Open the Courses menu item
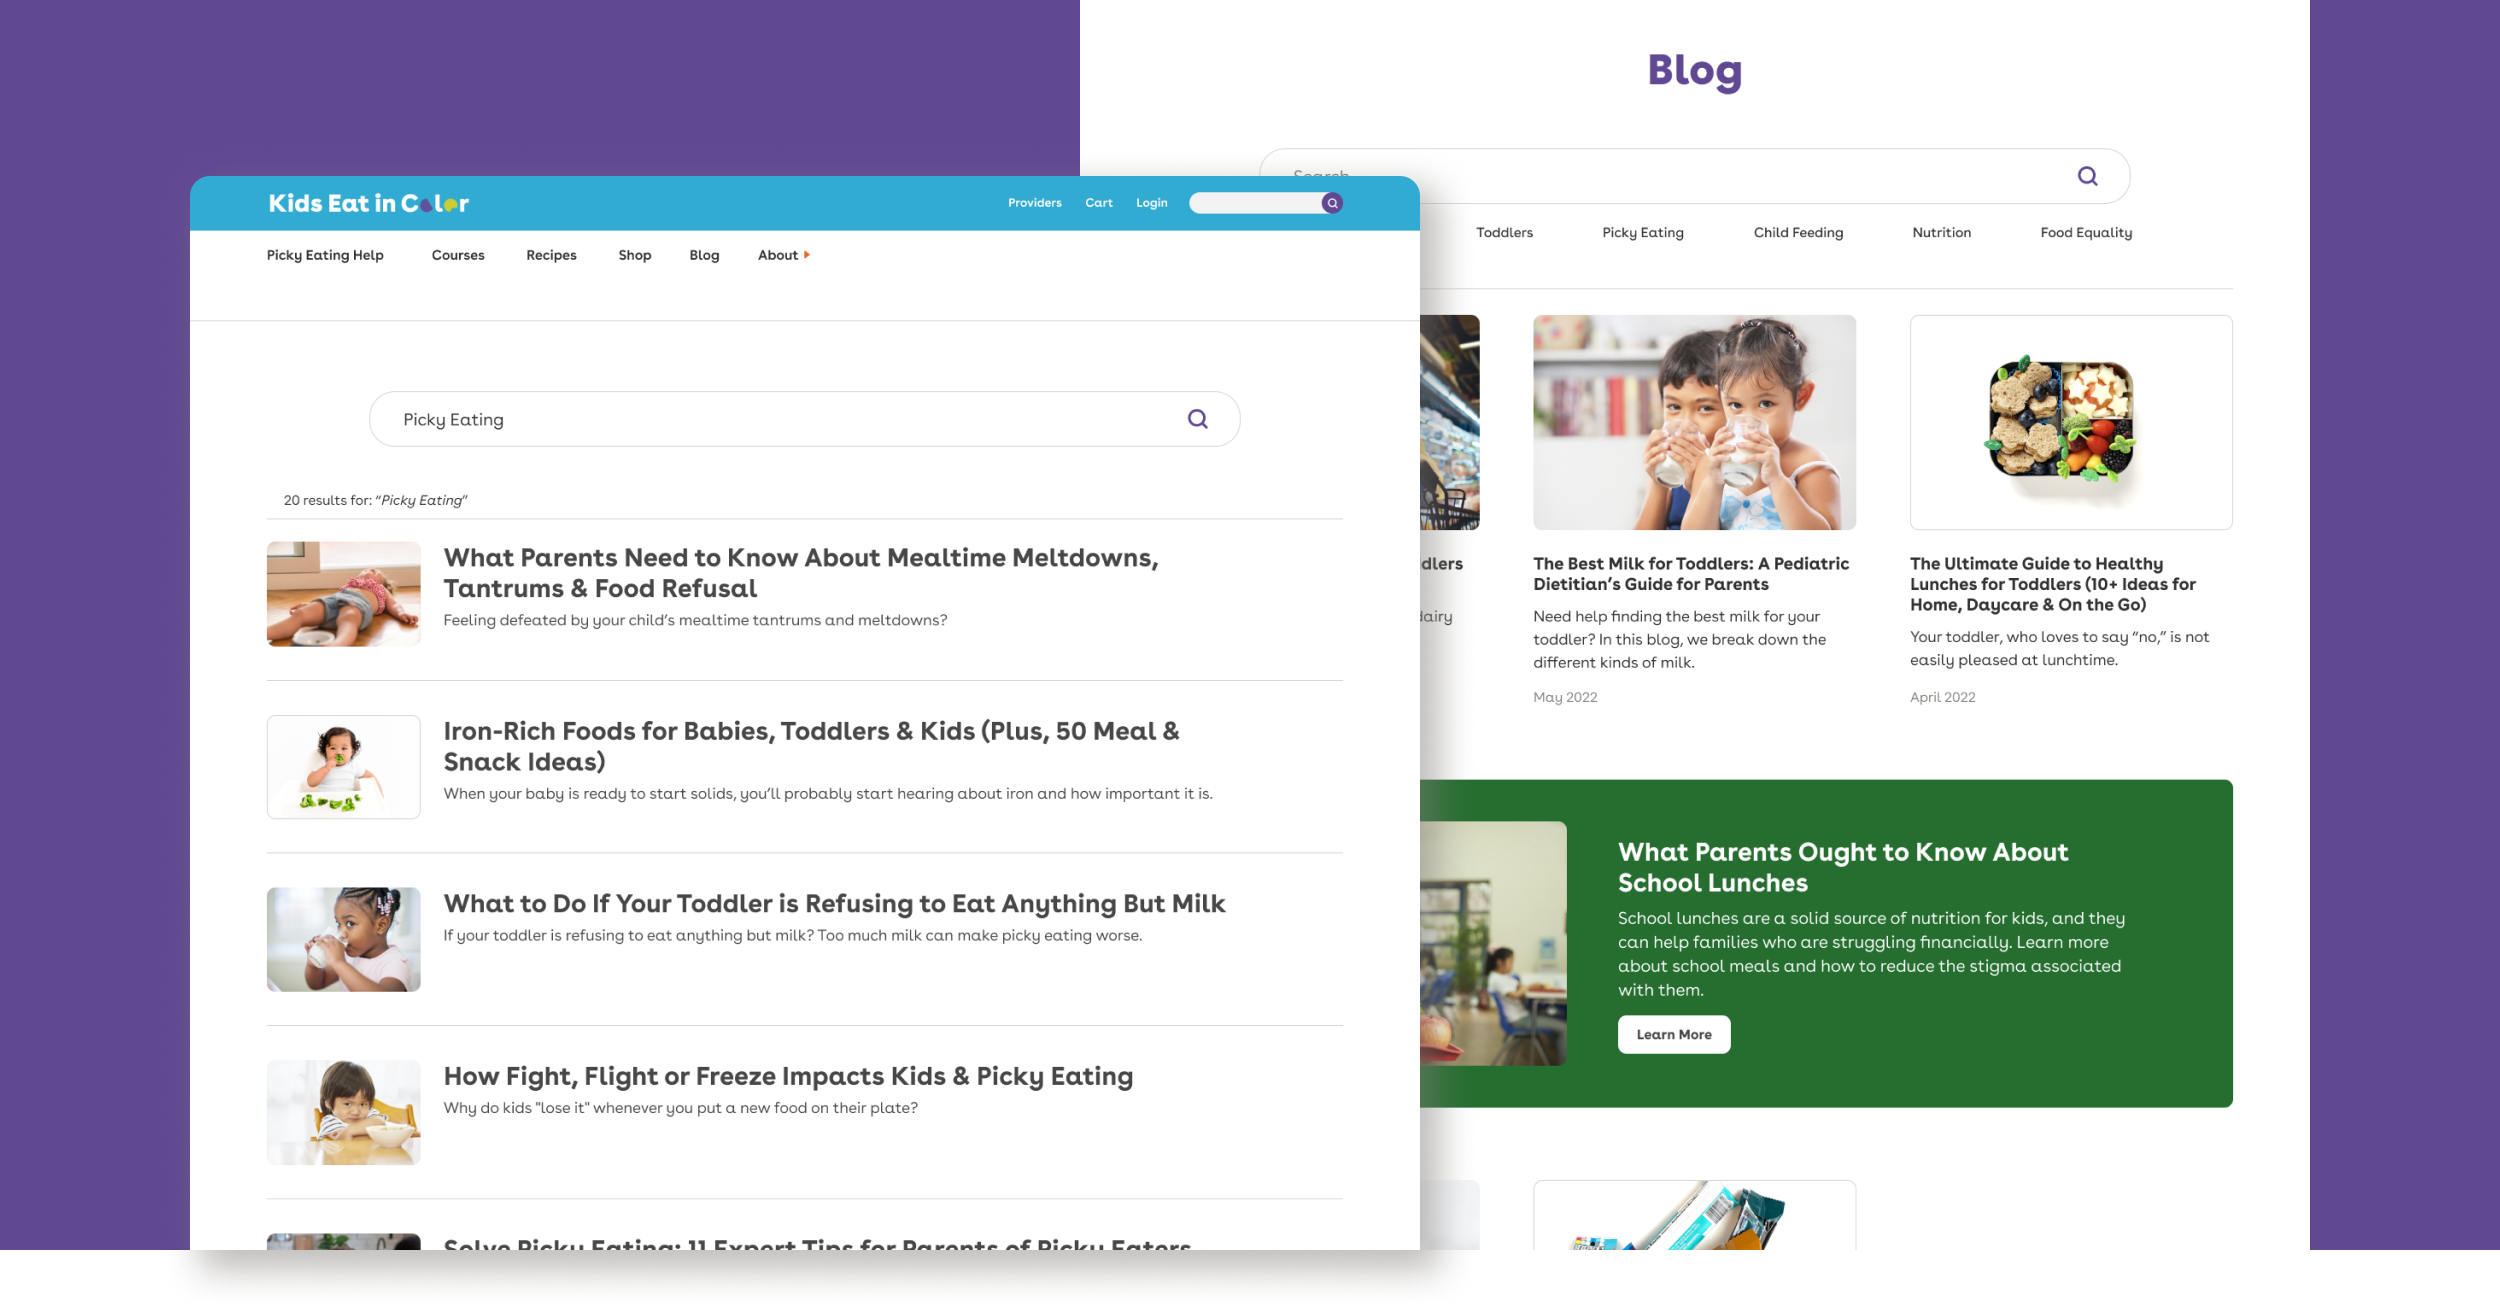This screenshot has width=2500, height=1310. point(458,255)
